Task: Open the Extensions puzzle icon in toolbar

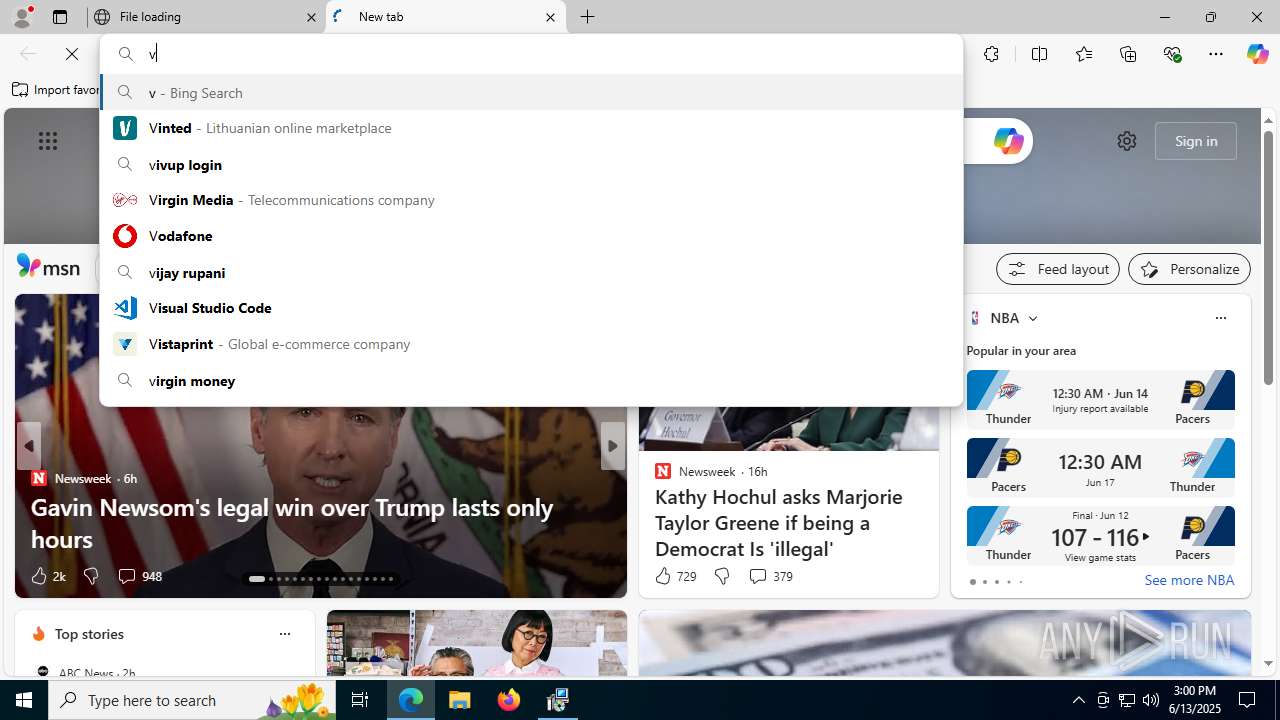Action: click(x=991, y=54)
